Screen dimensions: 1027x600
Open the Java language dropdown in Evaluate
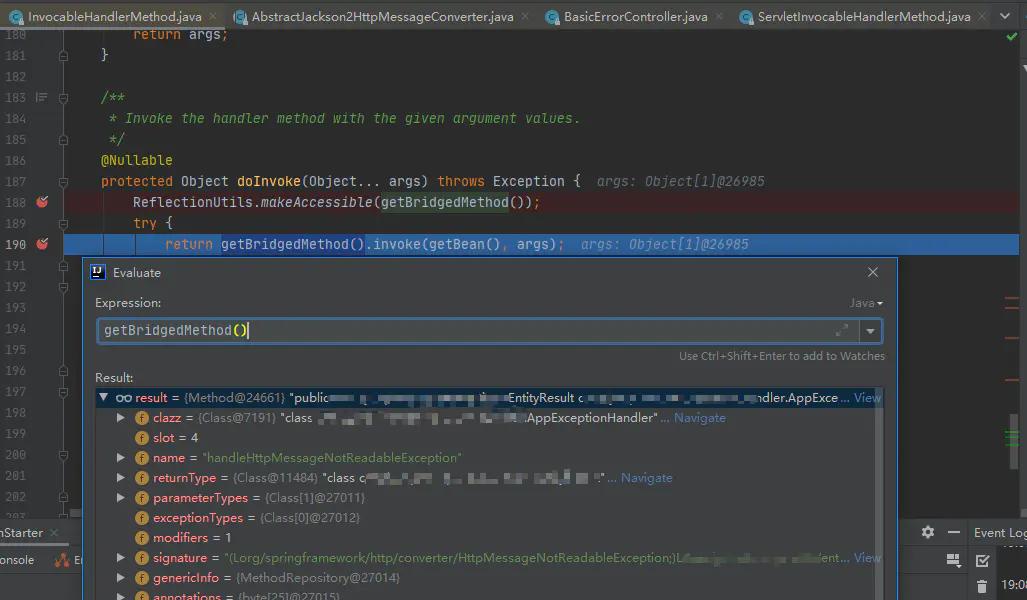tap(866, 303)
